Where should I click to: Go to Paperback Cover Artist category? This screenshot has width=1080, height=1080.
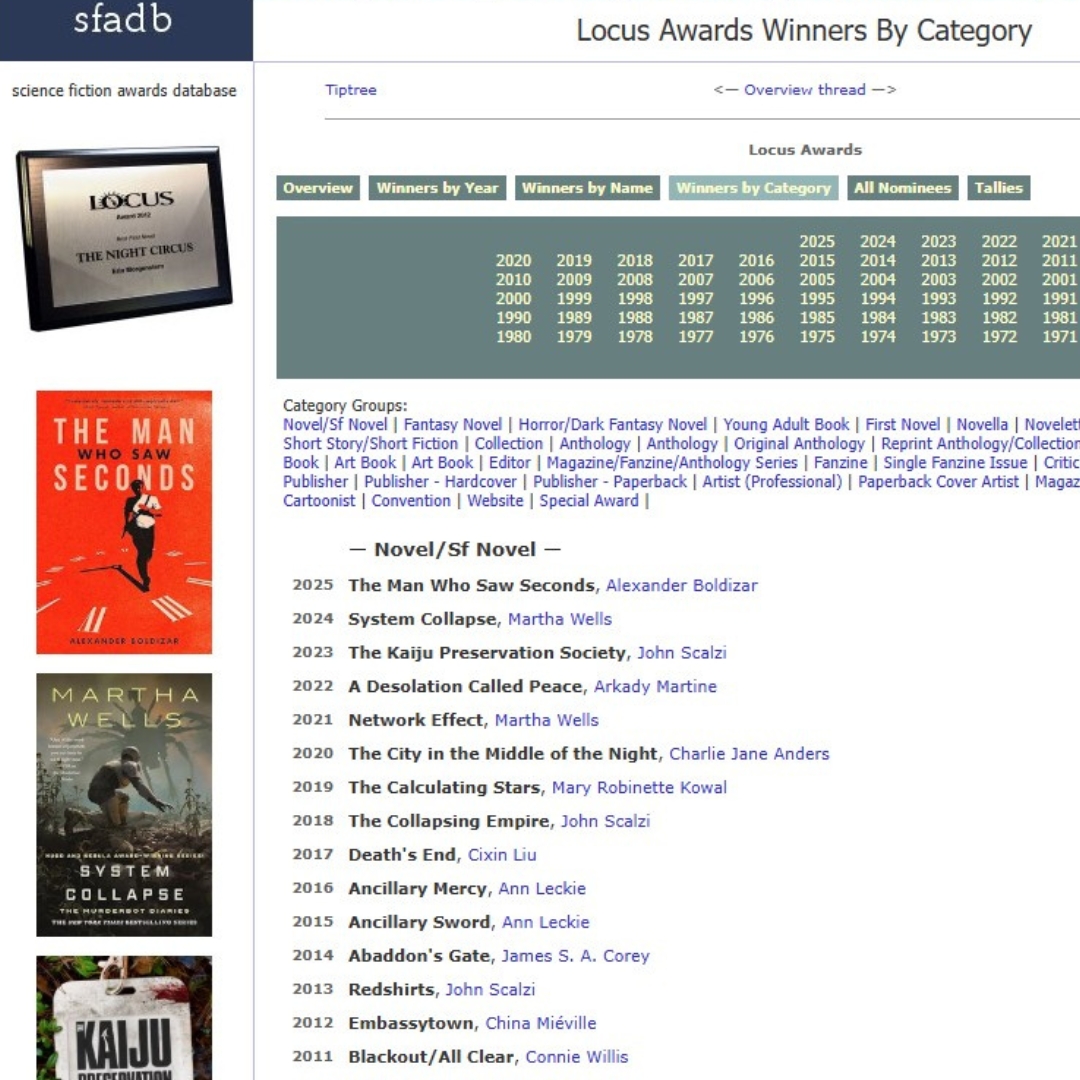[x=938, y=482]
